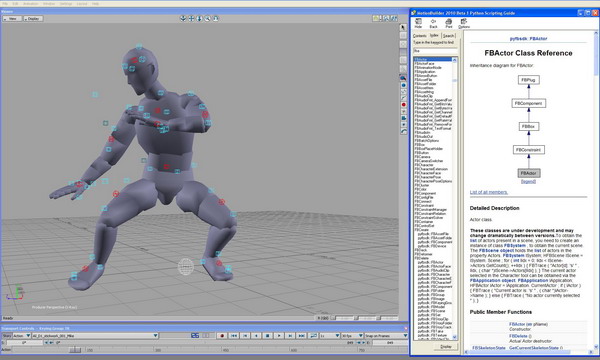Click the keyword input field in Index tab

435,50
